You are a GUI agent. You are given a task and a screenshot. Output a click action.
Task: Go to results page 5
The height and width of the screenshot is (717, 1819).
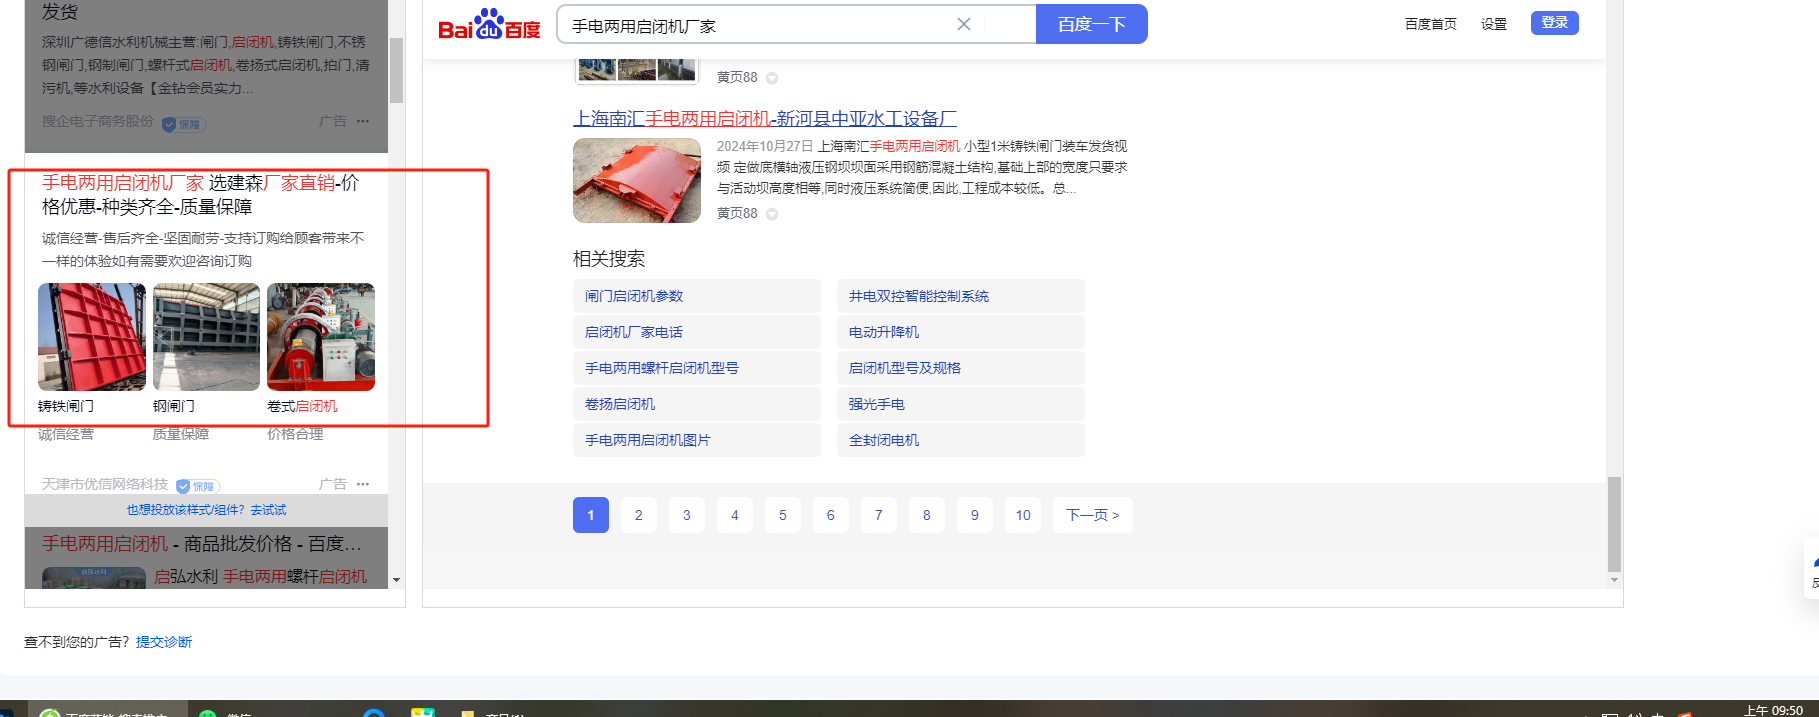click(x=783, y=515)
